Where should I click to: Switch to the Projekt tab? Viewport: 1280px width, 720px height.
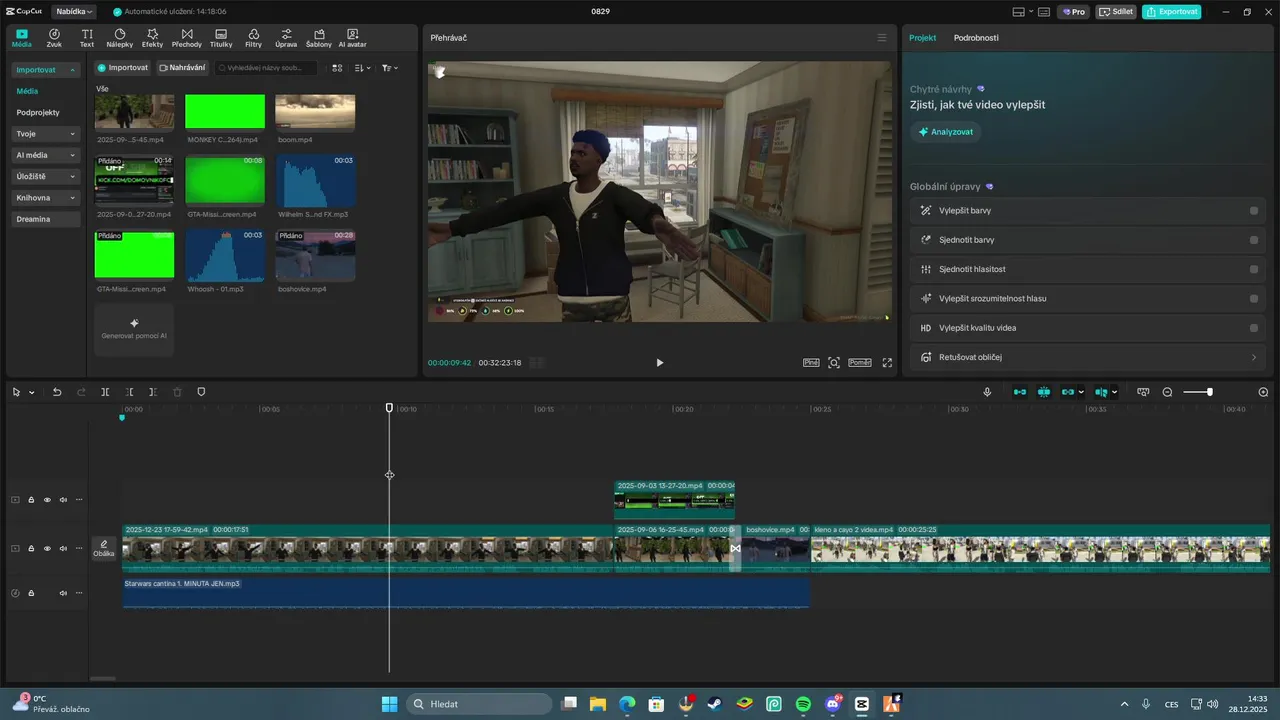pyautogui.click(x=922, y=38)
